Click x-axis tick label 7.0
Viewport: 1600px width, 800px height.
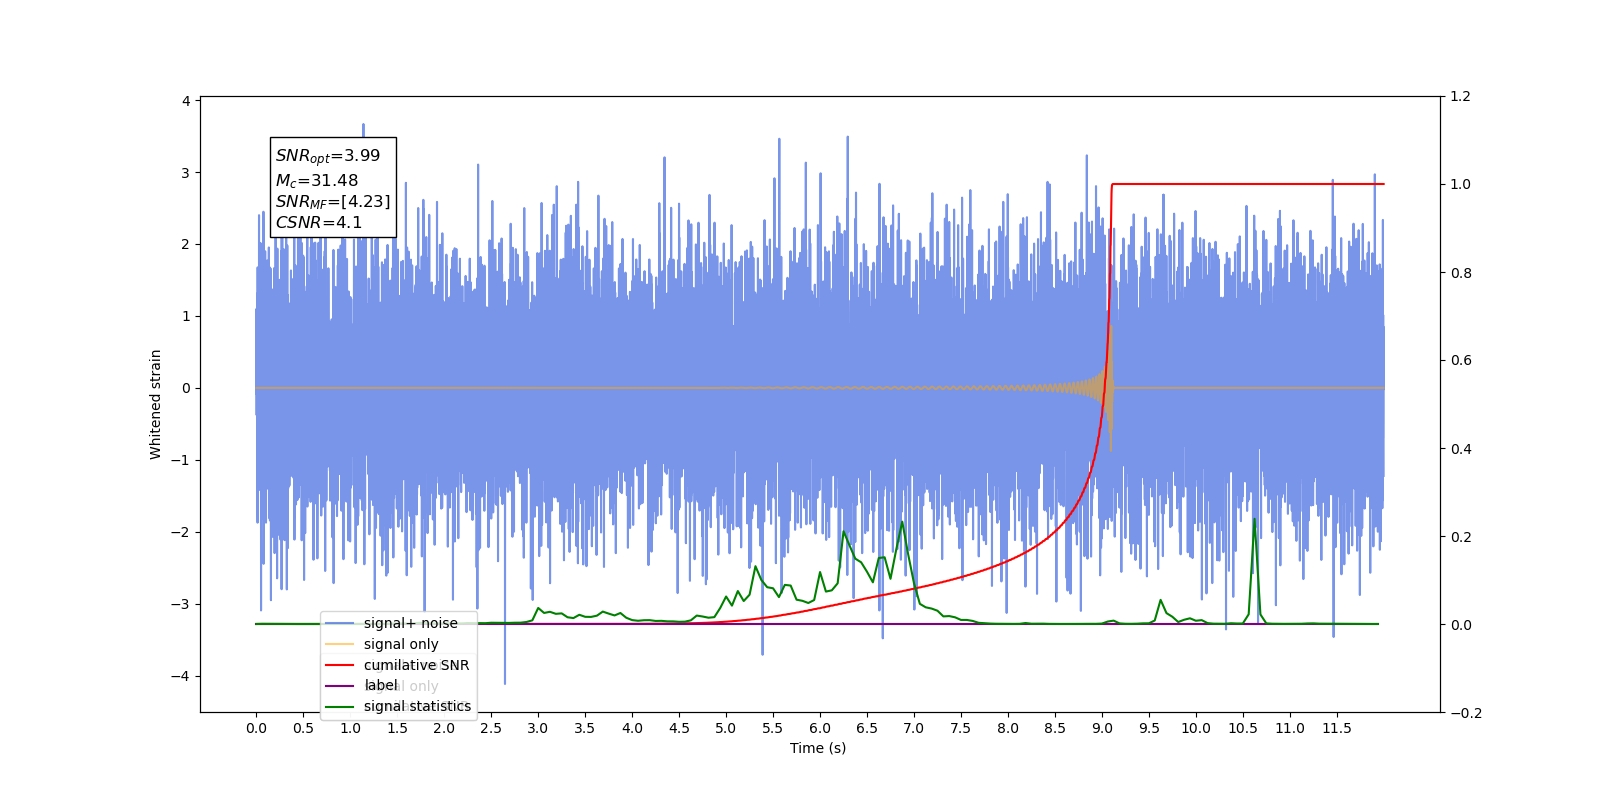click(x=914, y=728)
